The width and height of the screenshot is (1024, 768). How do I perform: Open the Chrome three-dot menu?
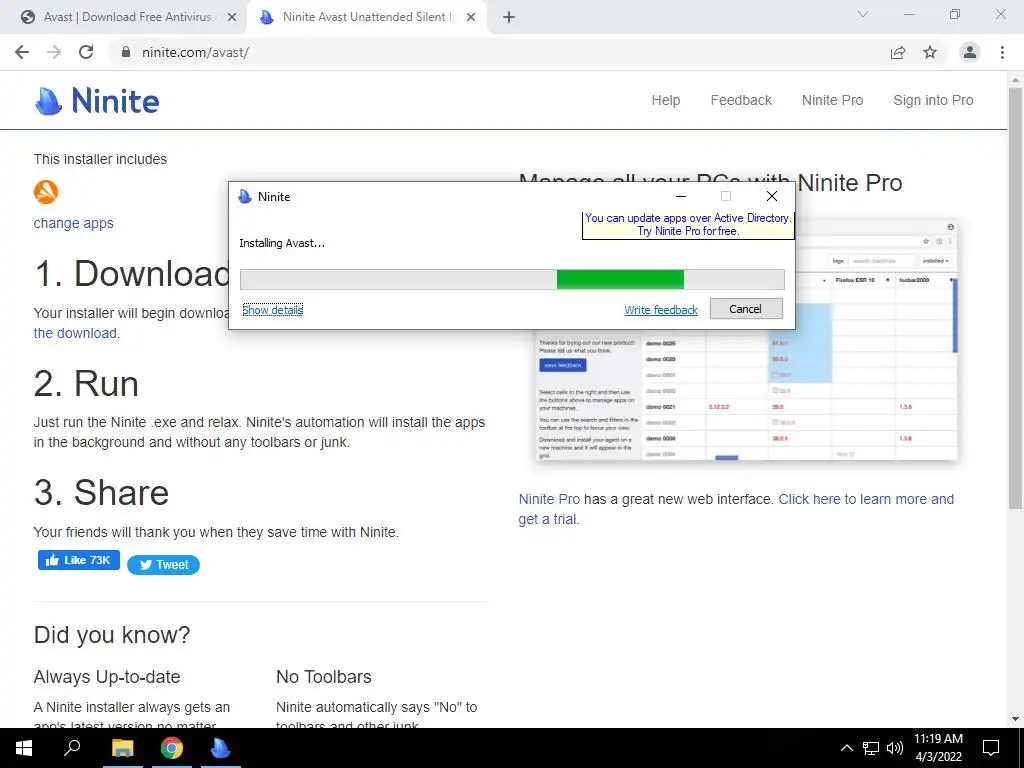pyautogui.click(x=1002, y=52)
